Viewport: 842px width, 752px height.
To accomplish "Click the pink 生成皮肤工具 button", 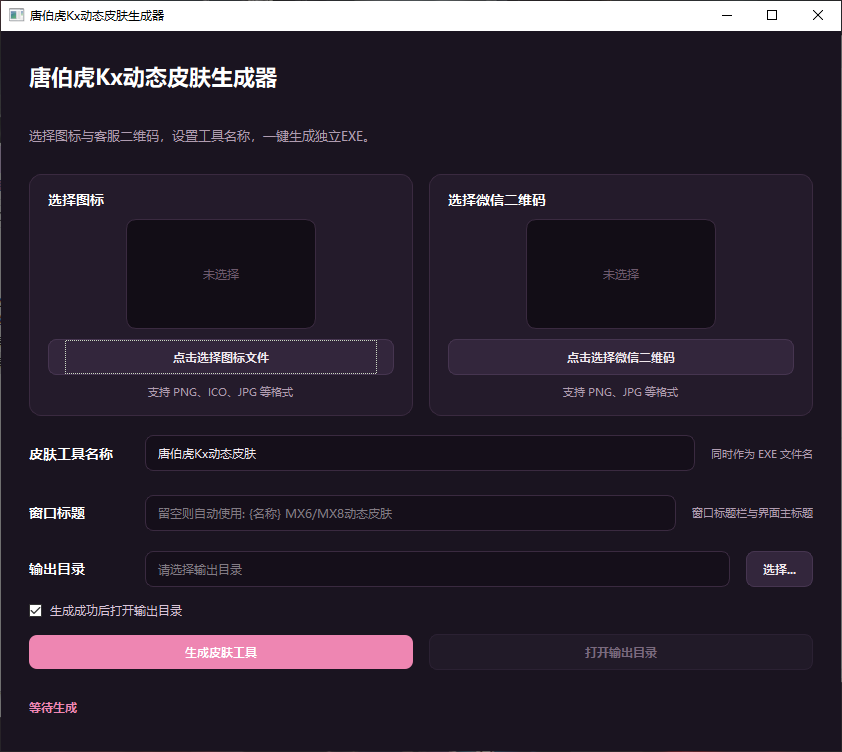I will point(221,652).
